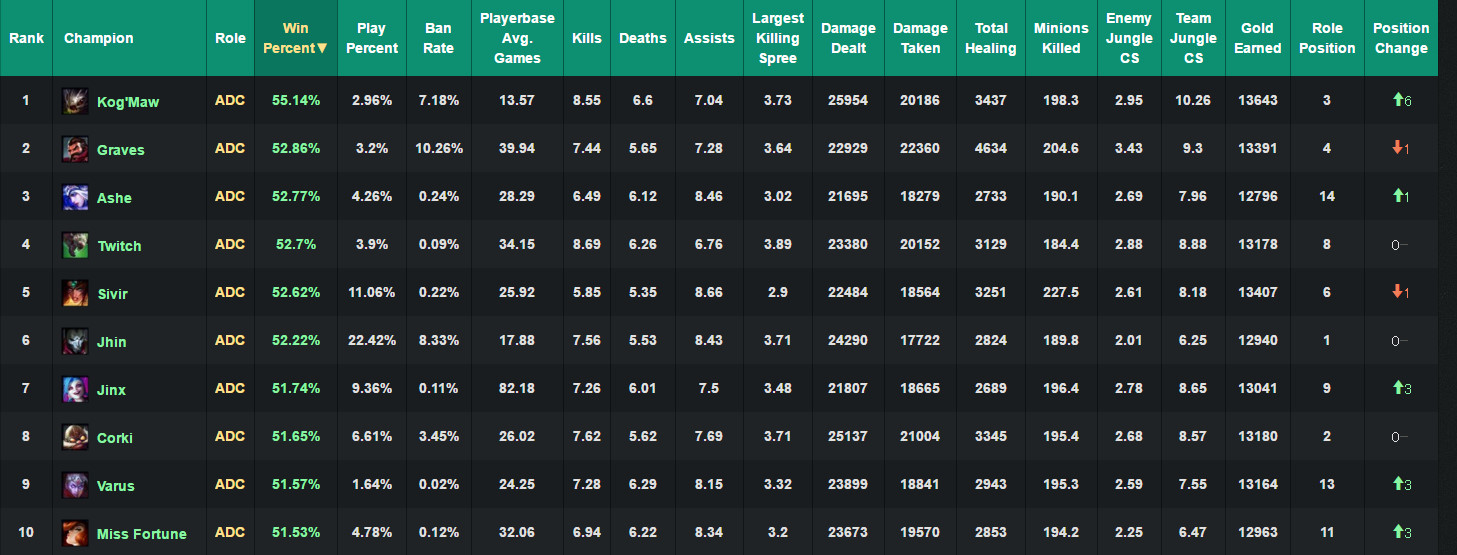Viewport: 1457px width, 555px height.
Task: Click red down arrow in Graves row
Action: point(1396,148)
